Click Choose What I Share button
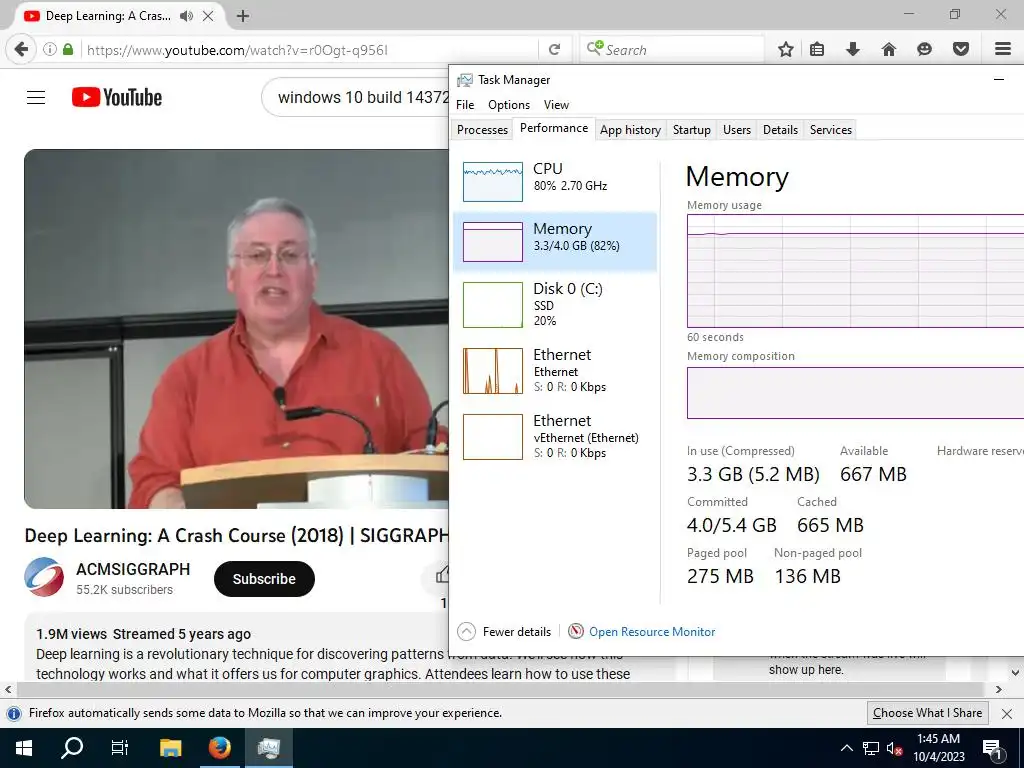Viewport: 1024px width, 768px height. click(928, 713)
